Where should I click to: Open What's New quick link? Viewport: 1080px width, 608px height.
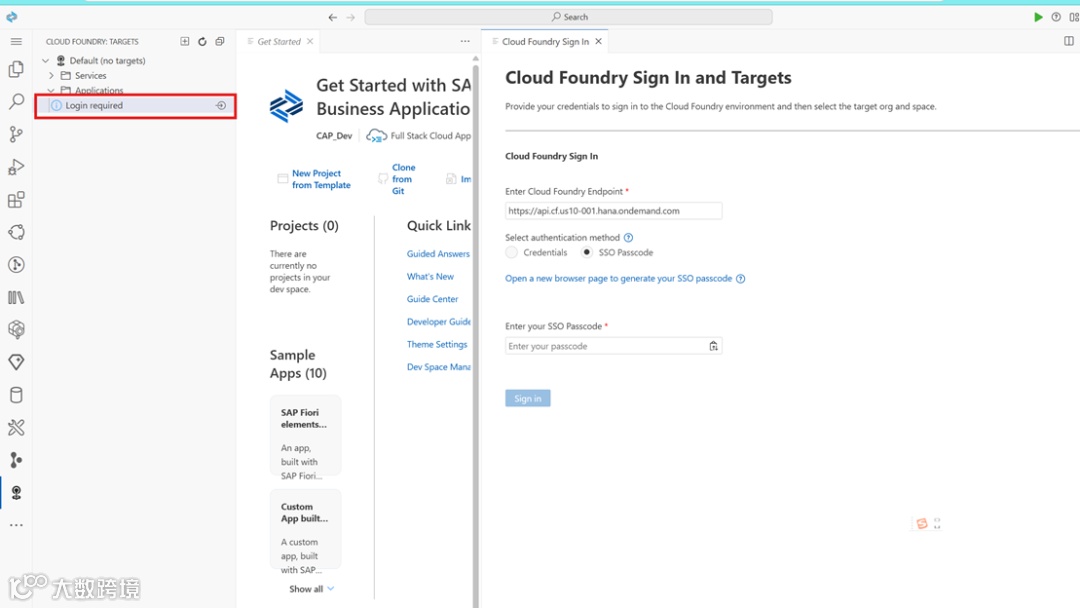(430, 277)
